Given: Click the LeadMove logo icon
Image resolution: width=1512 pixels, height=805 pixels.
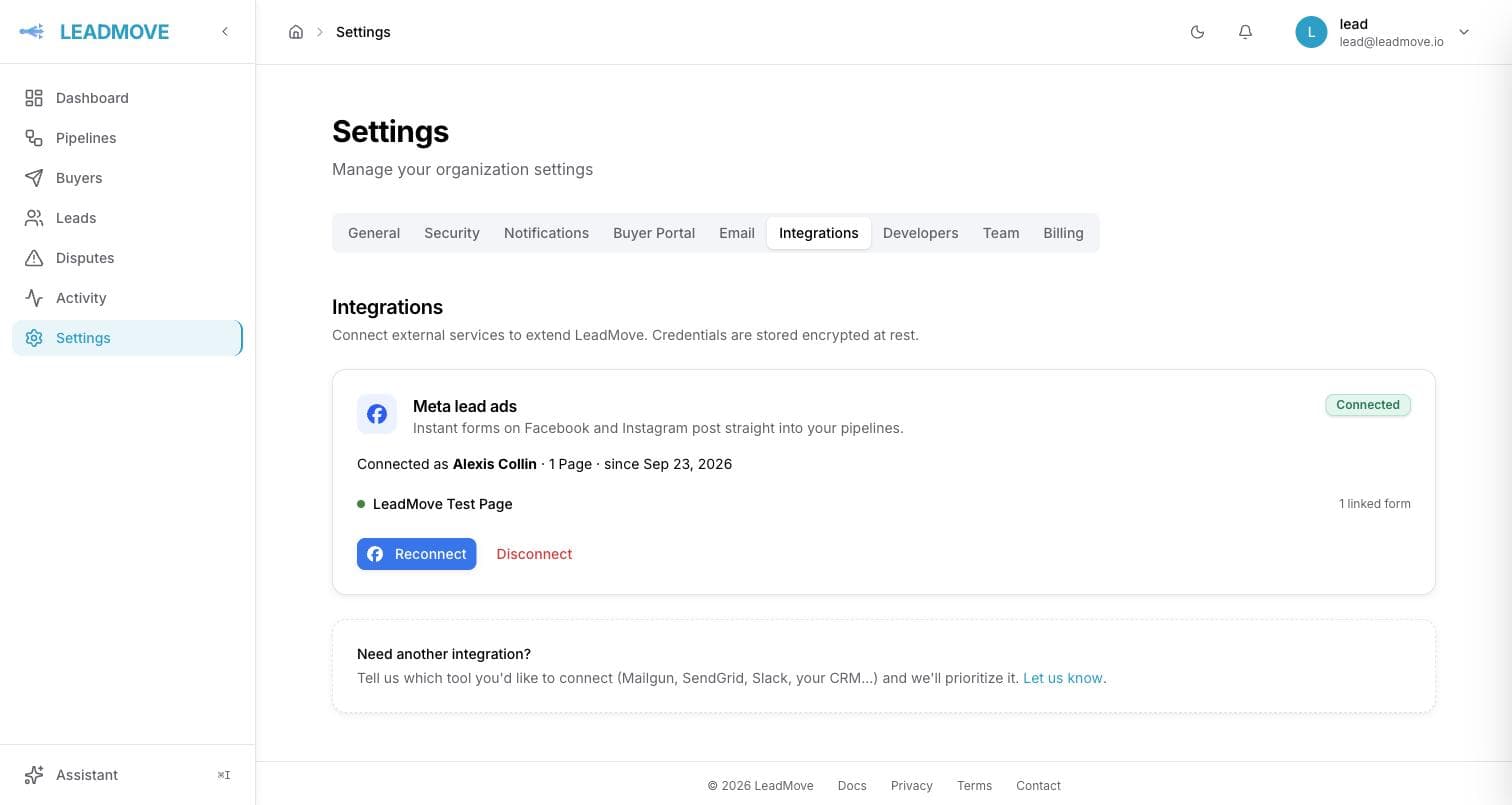Looking at the screenshot, I should pos(32,32).
